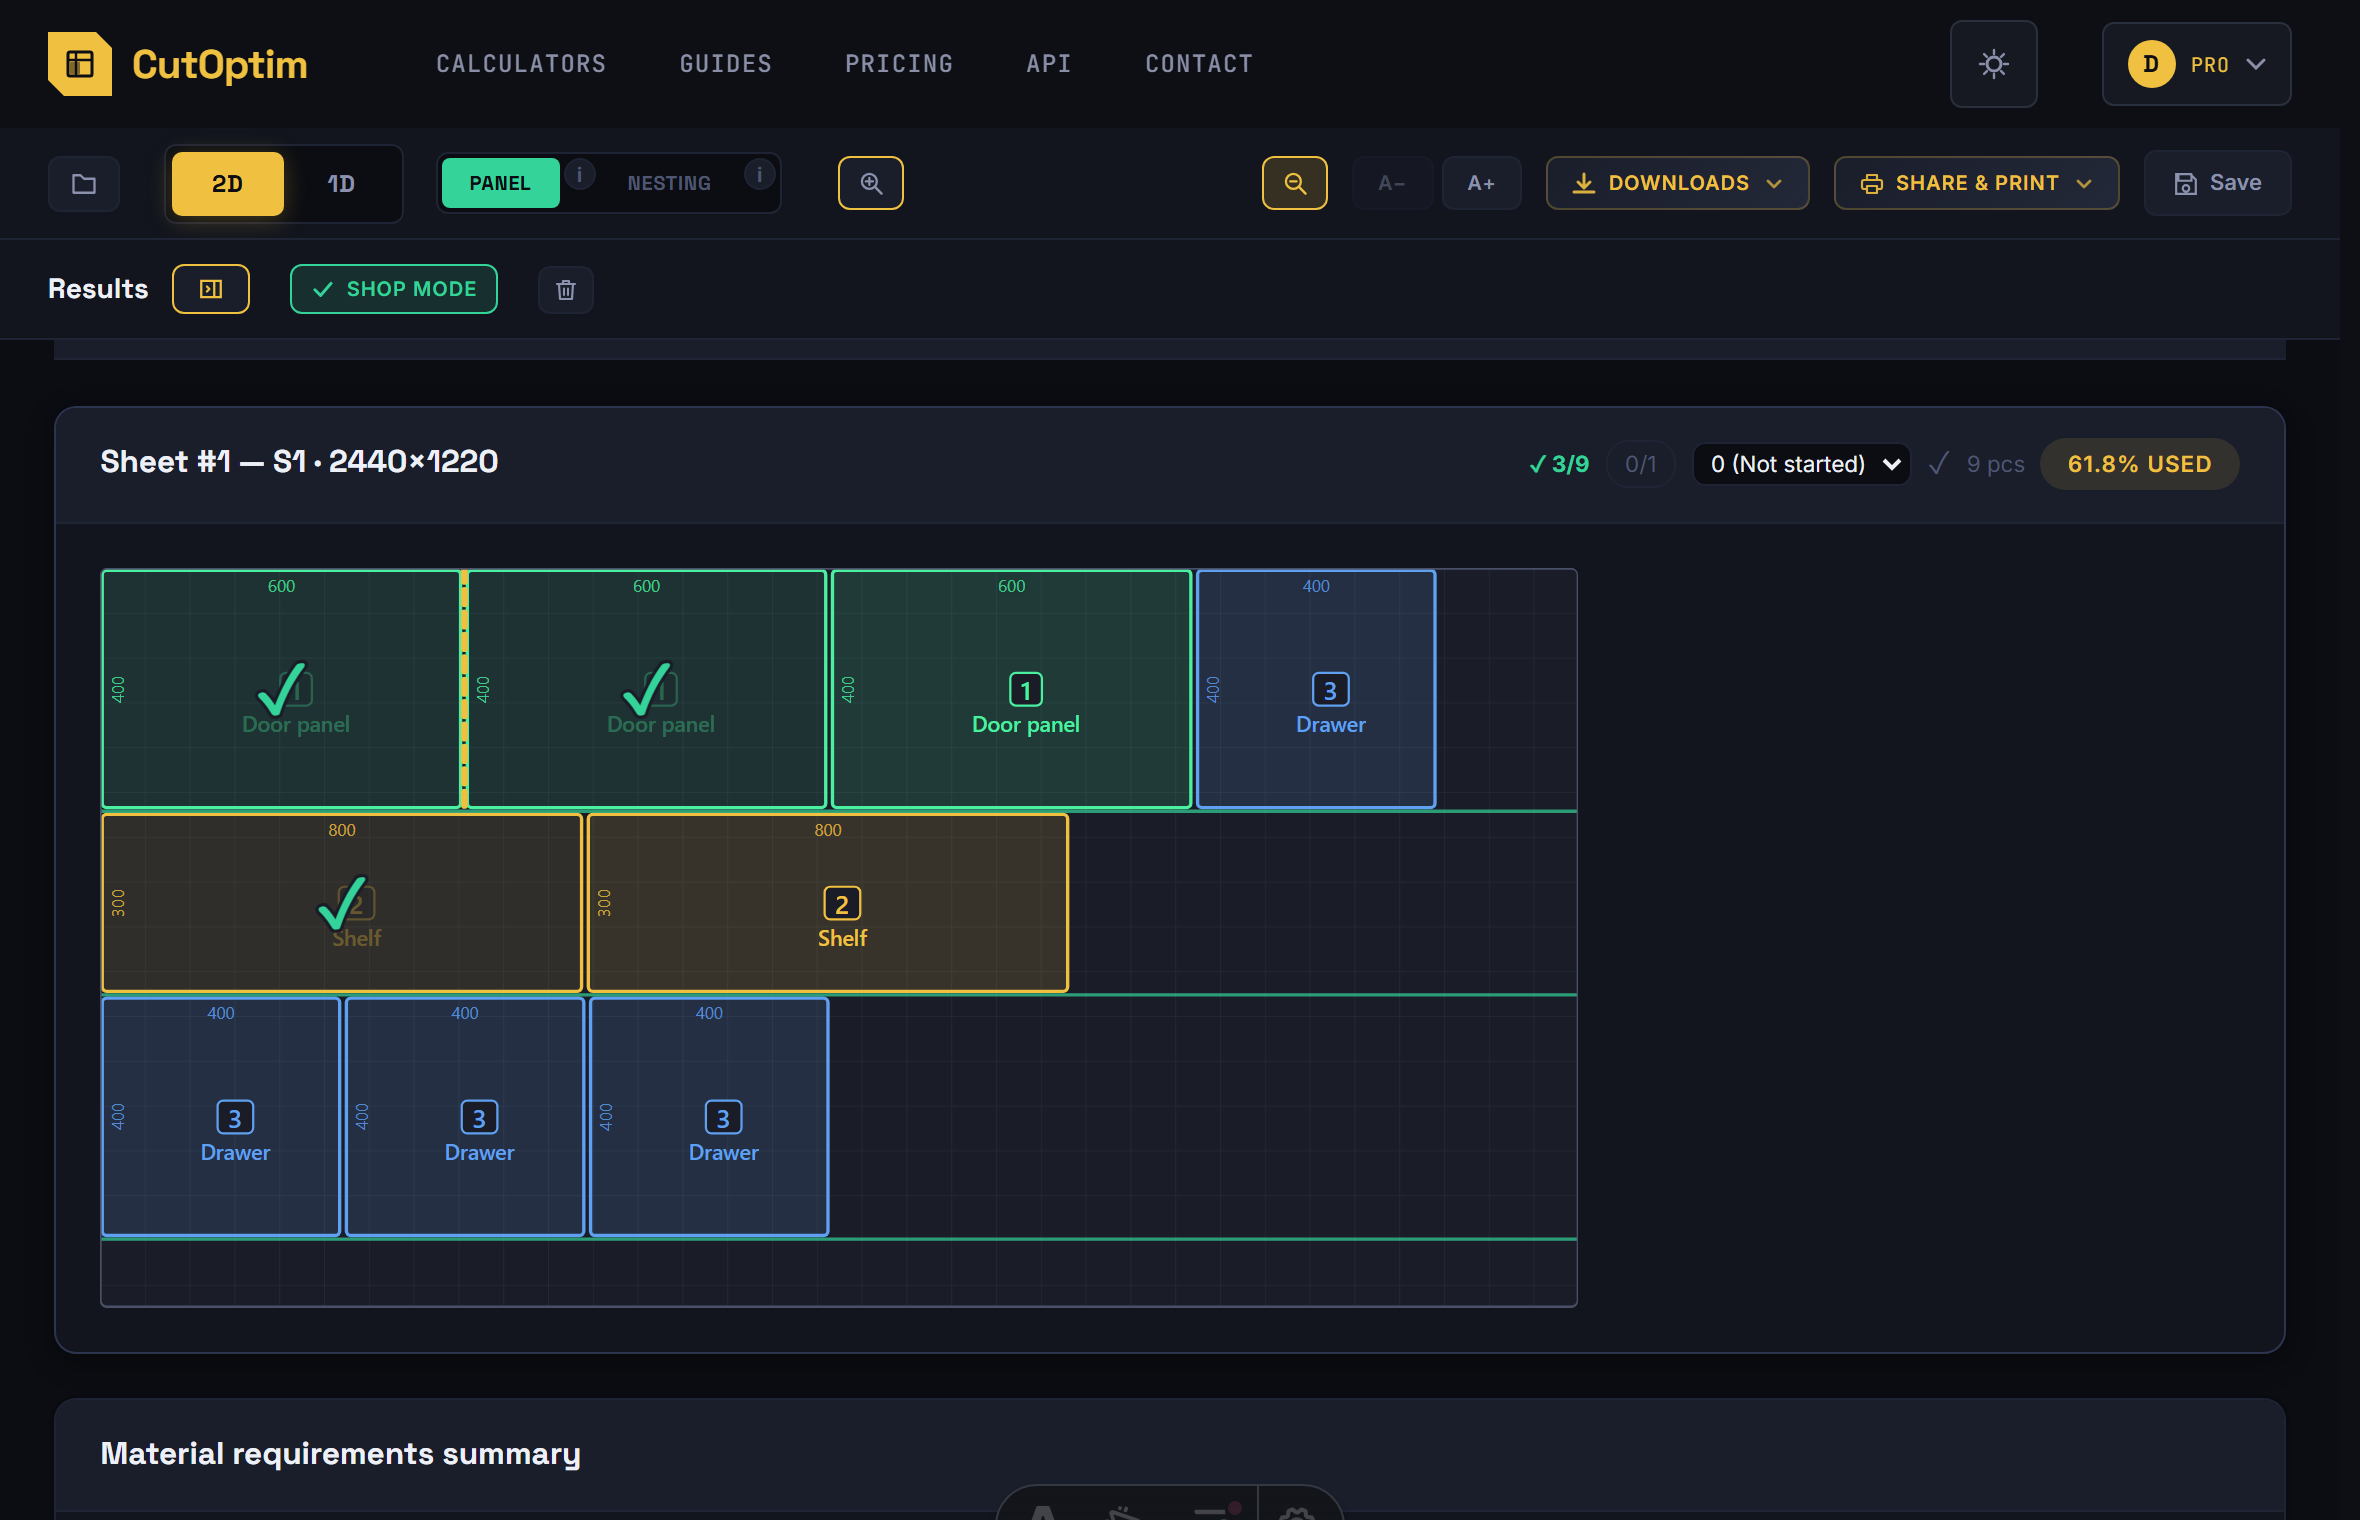Switch to 2D mode
The height and width of the screenshot is (1520, 2360).
pyautogui.click(x=227, y=184)
